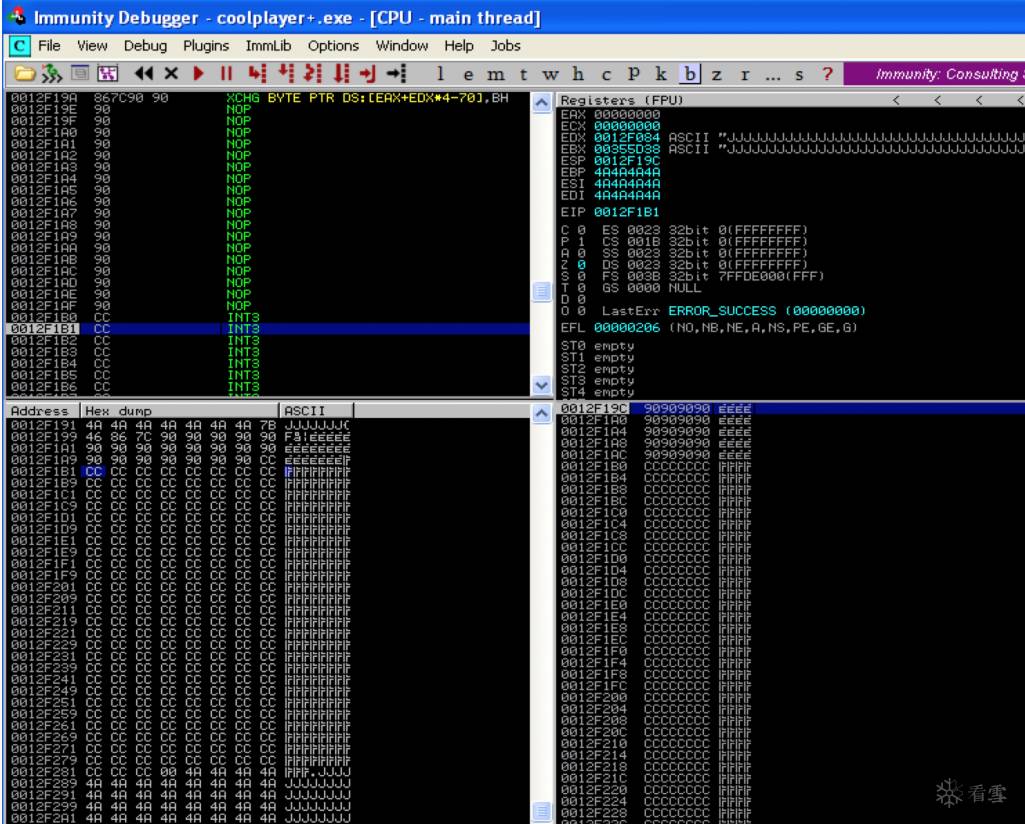Viewport: 1025px width, 824px height.
Task: Restart the program with the rewind icon
Action: (x=143, y=73)
